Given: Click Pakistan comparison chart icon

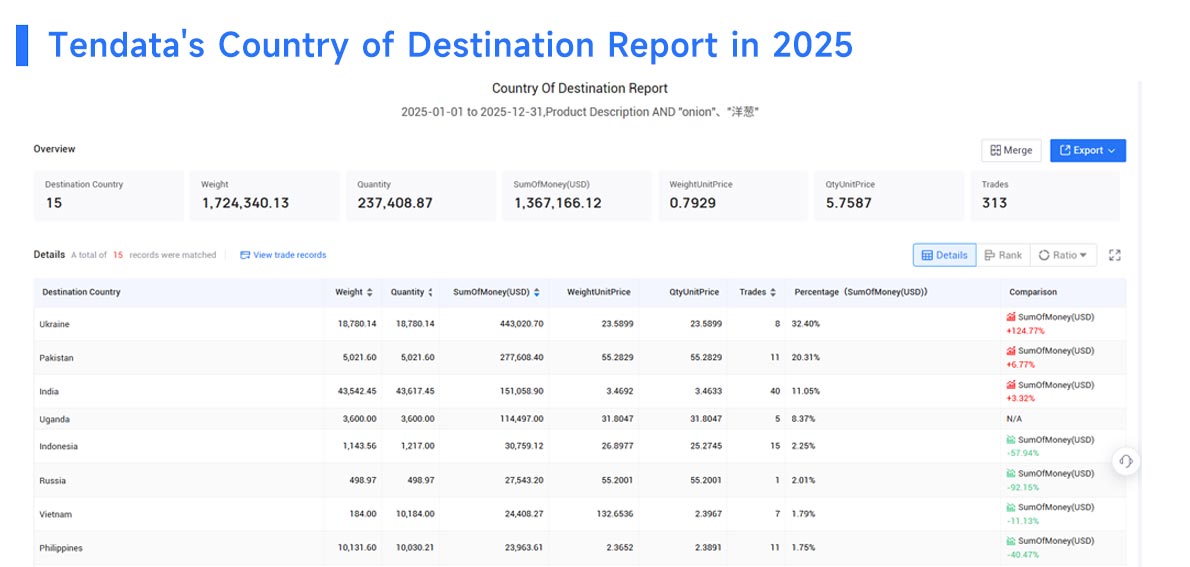Looking at the screenshot, I should point(1011,351).
